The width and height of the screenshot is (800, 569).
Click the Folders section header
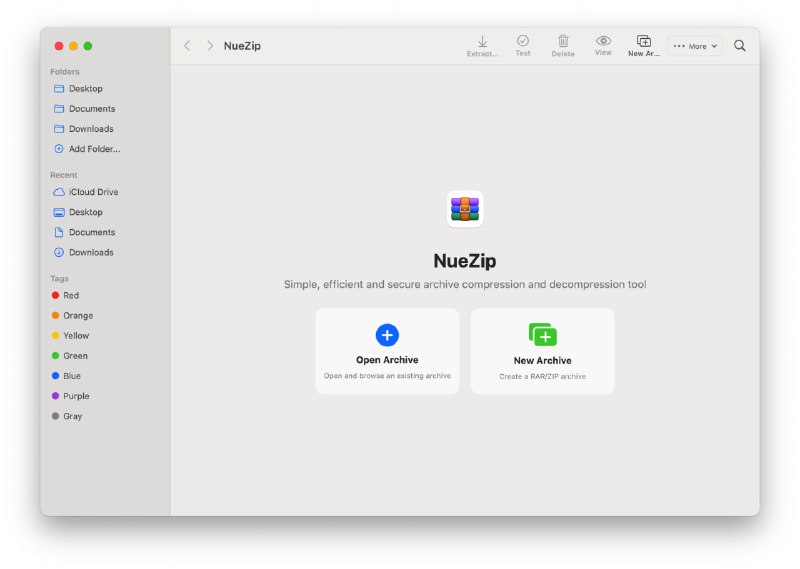click(x=65, y=71)
